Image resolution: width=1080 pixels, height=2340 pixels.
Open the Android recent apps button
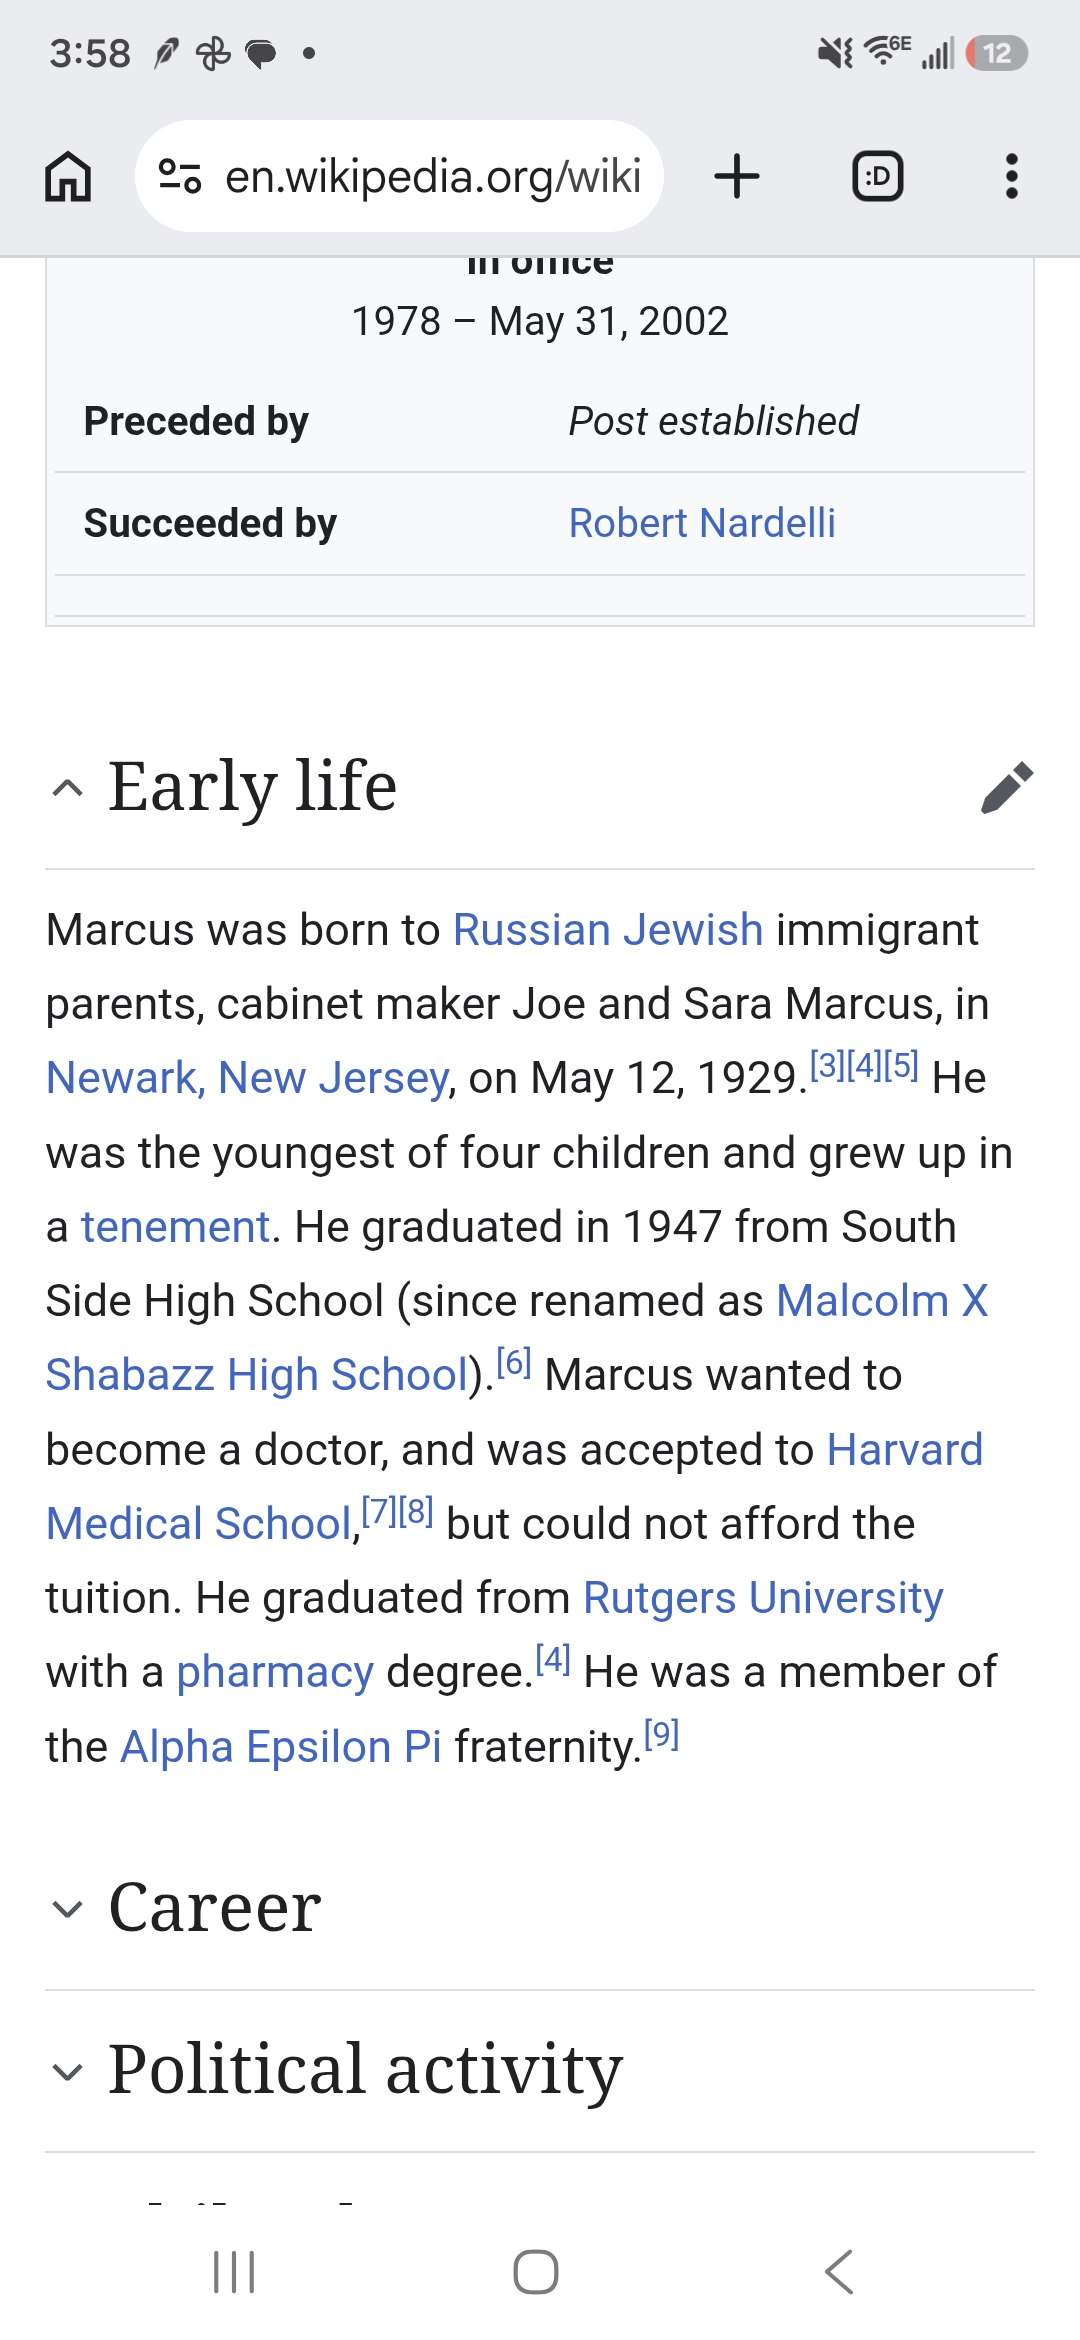234,2271
